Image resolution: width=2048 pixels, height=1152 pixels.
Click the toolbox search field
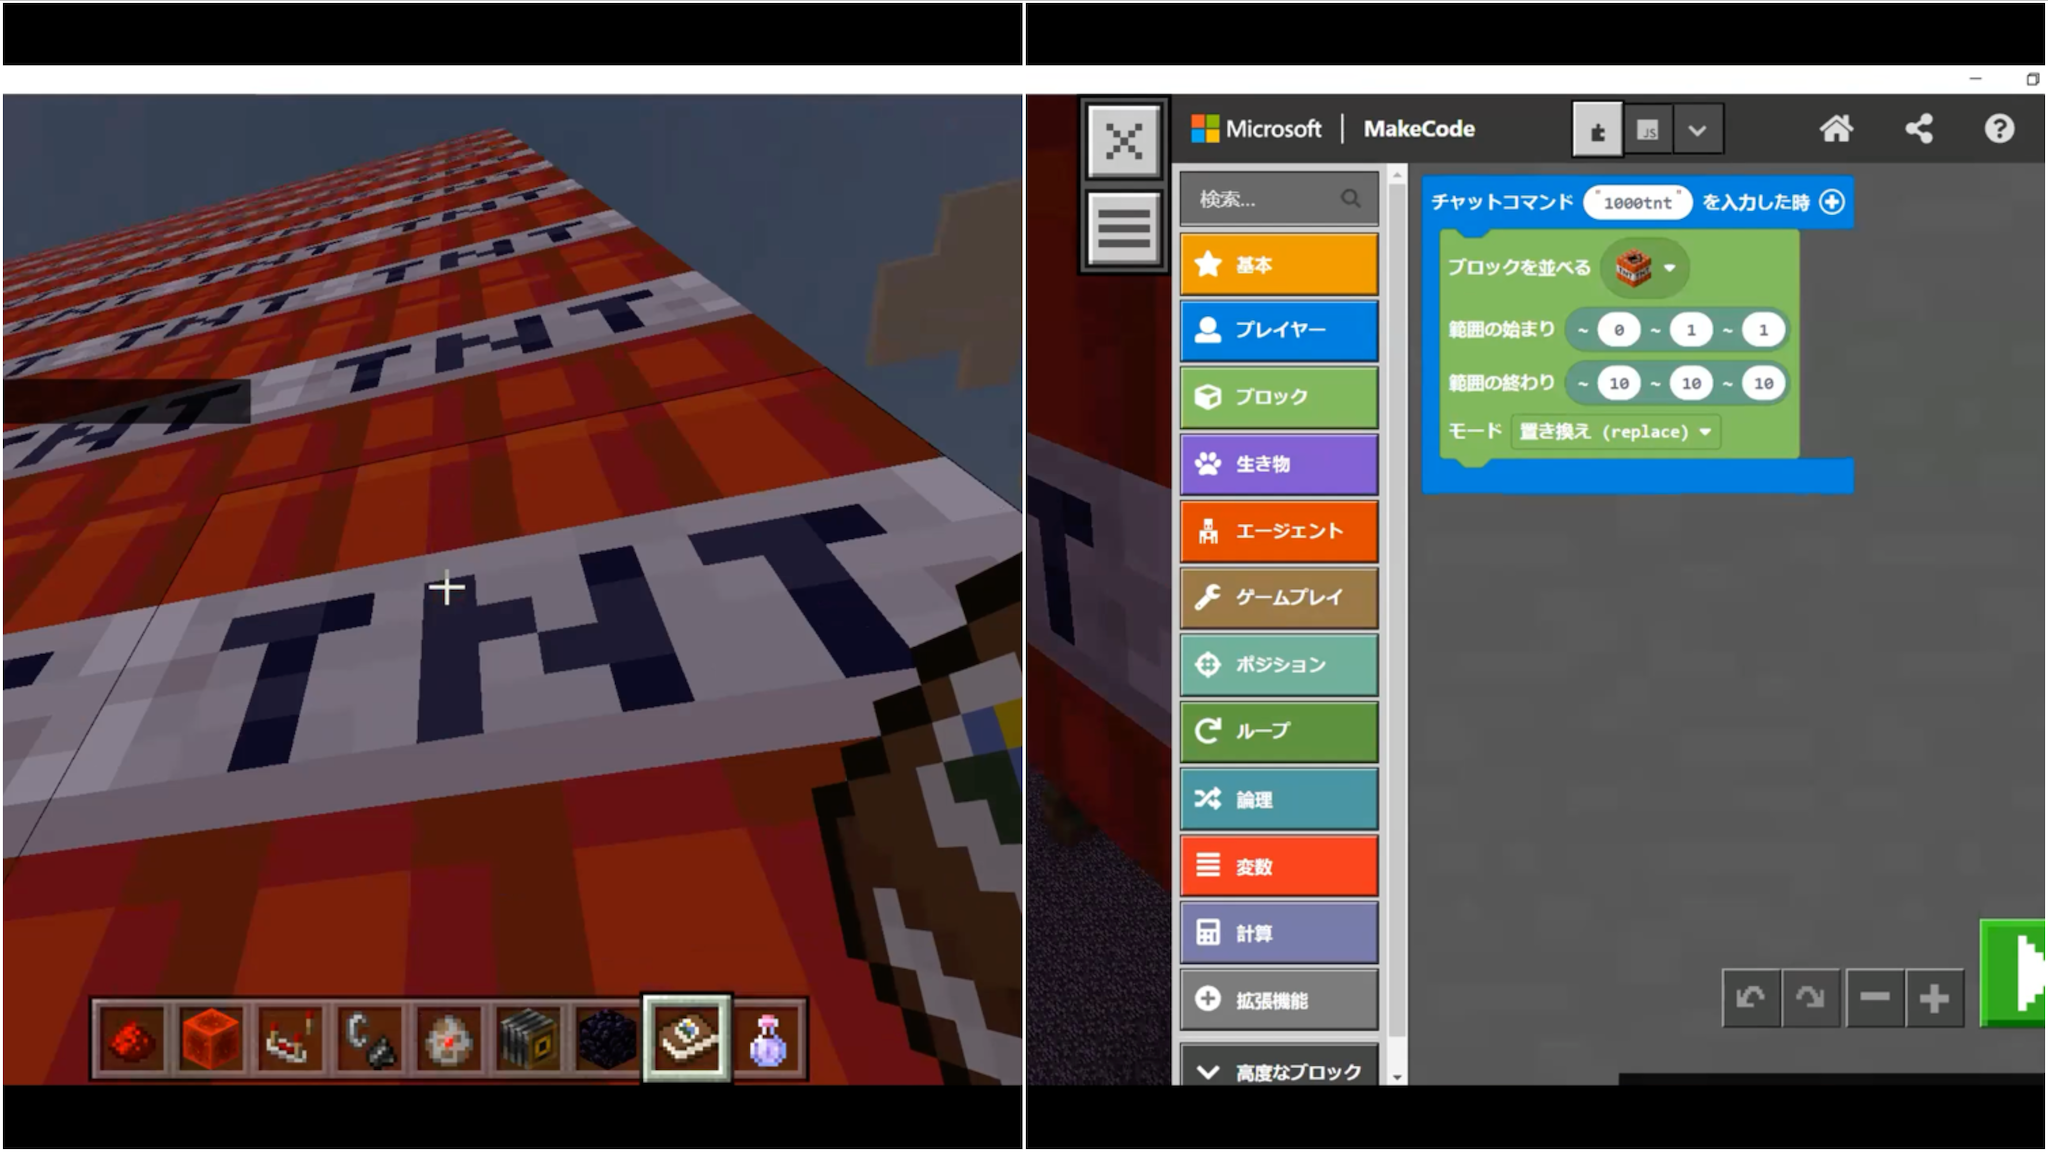(1279, 199)
